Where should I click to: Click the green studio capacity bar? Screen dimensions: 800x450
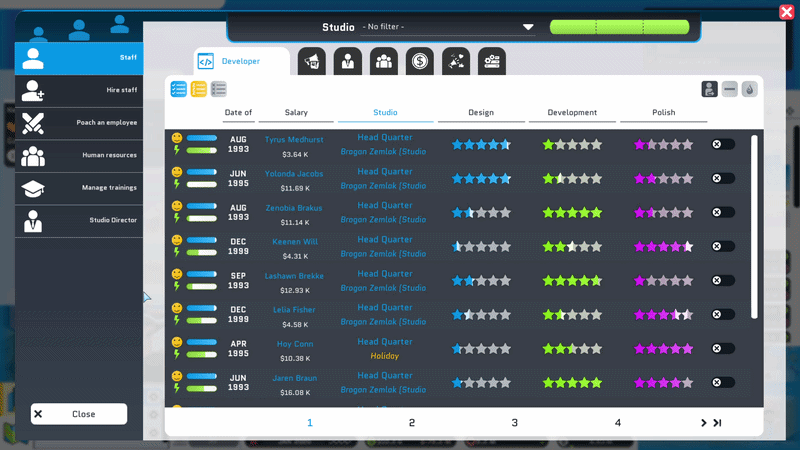[619, 27]
